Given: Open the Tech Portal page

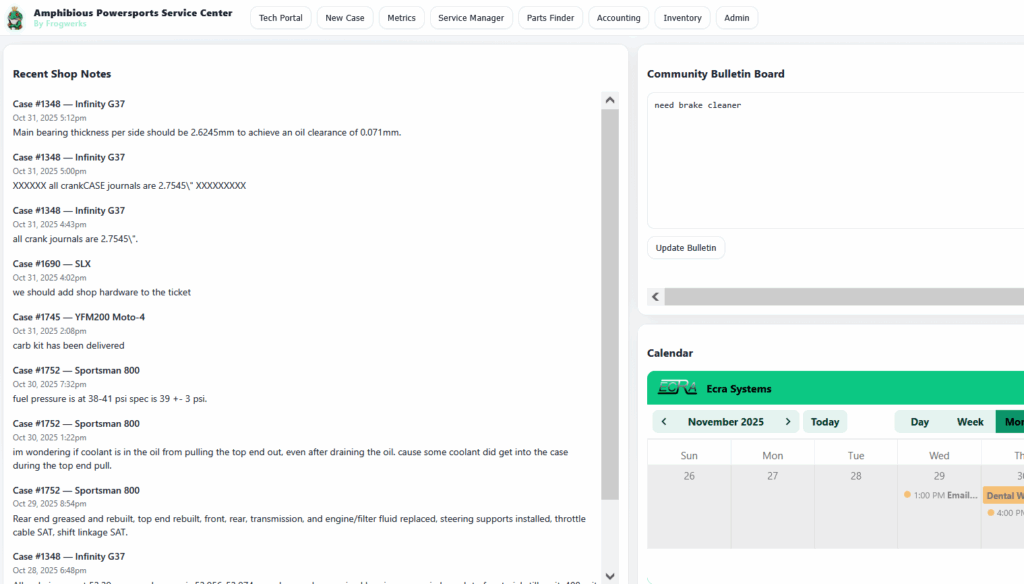Looking at the screenshot, I should [x=280, y=18].
